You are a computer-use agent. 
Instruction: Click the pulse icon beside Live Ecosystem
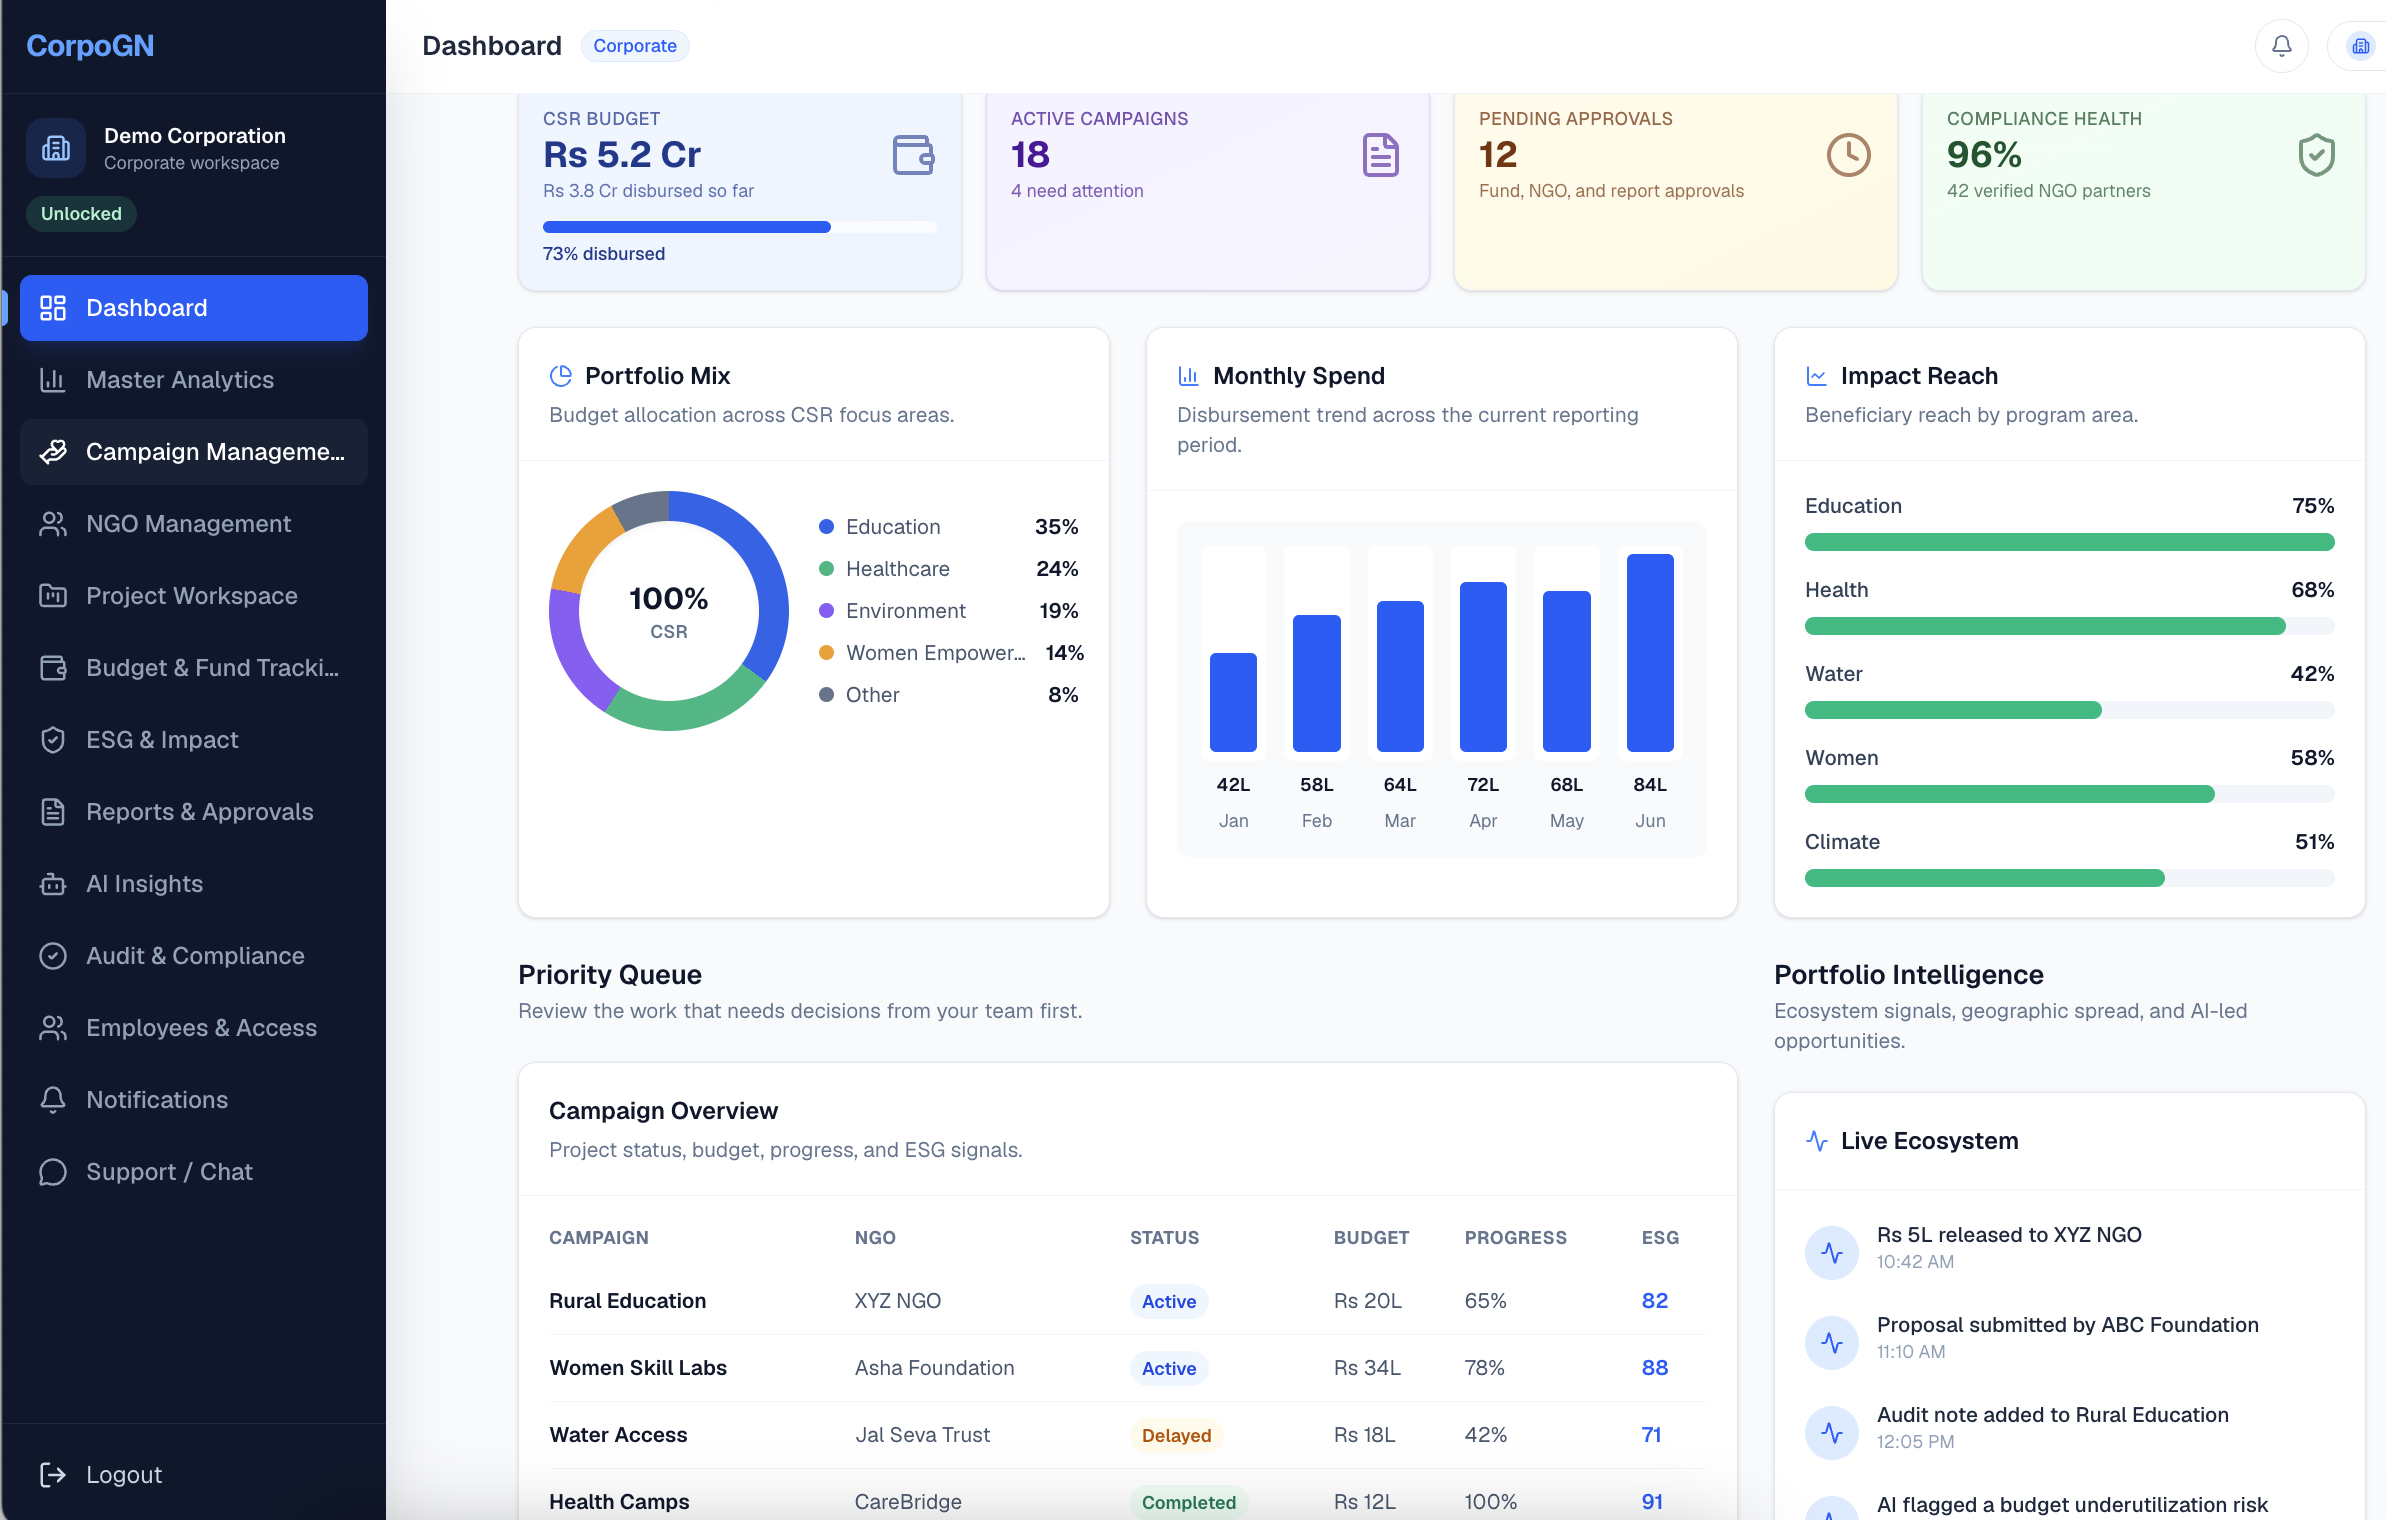point(1816,1141)
